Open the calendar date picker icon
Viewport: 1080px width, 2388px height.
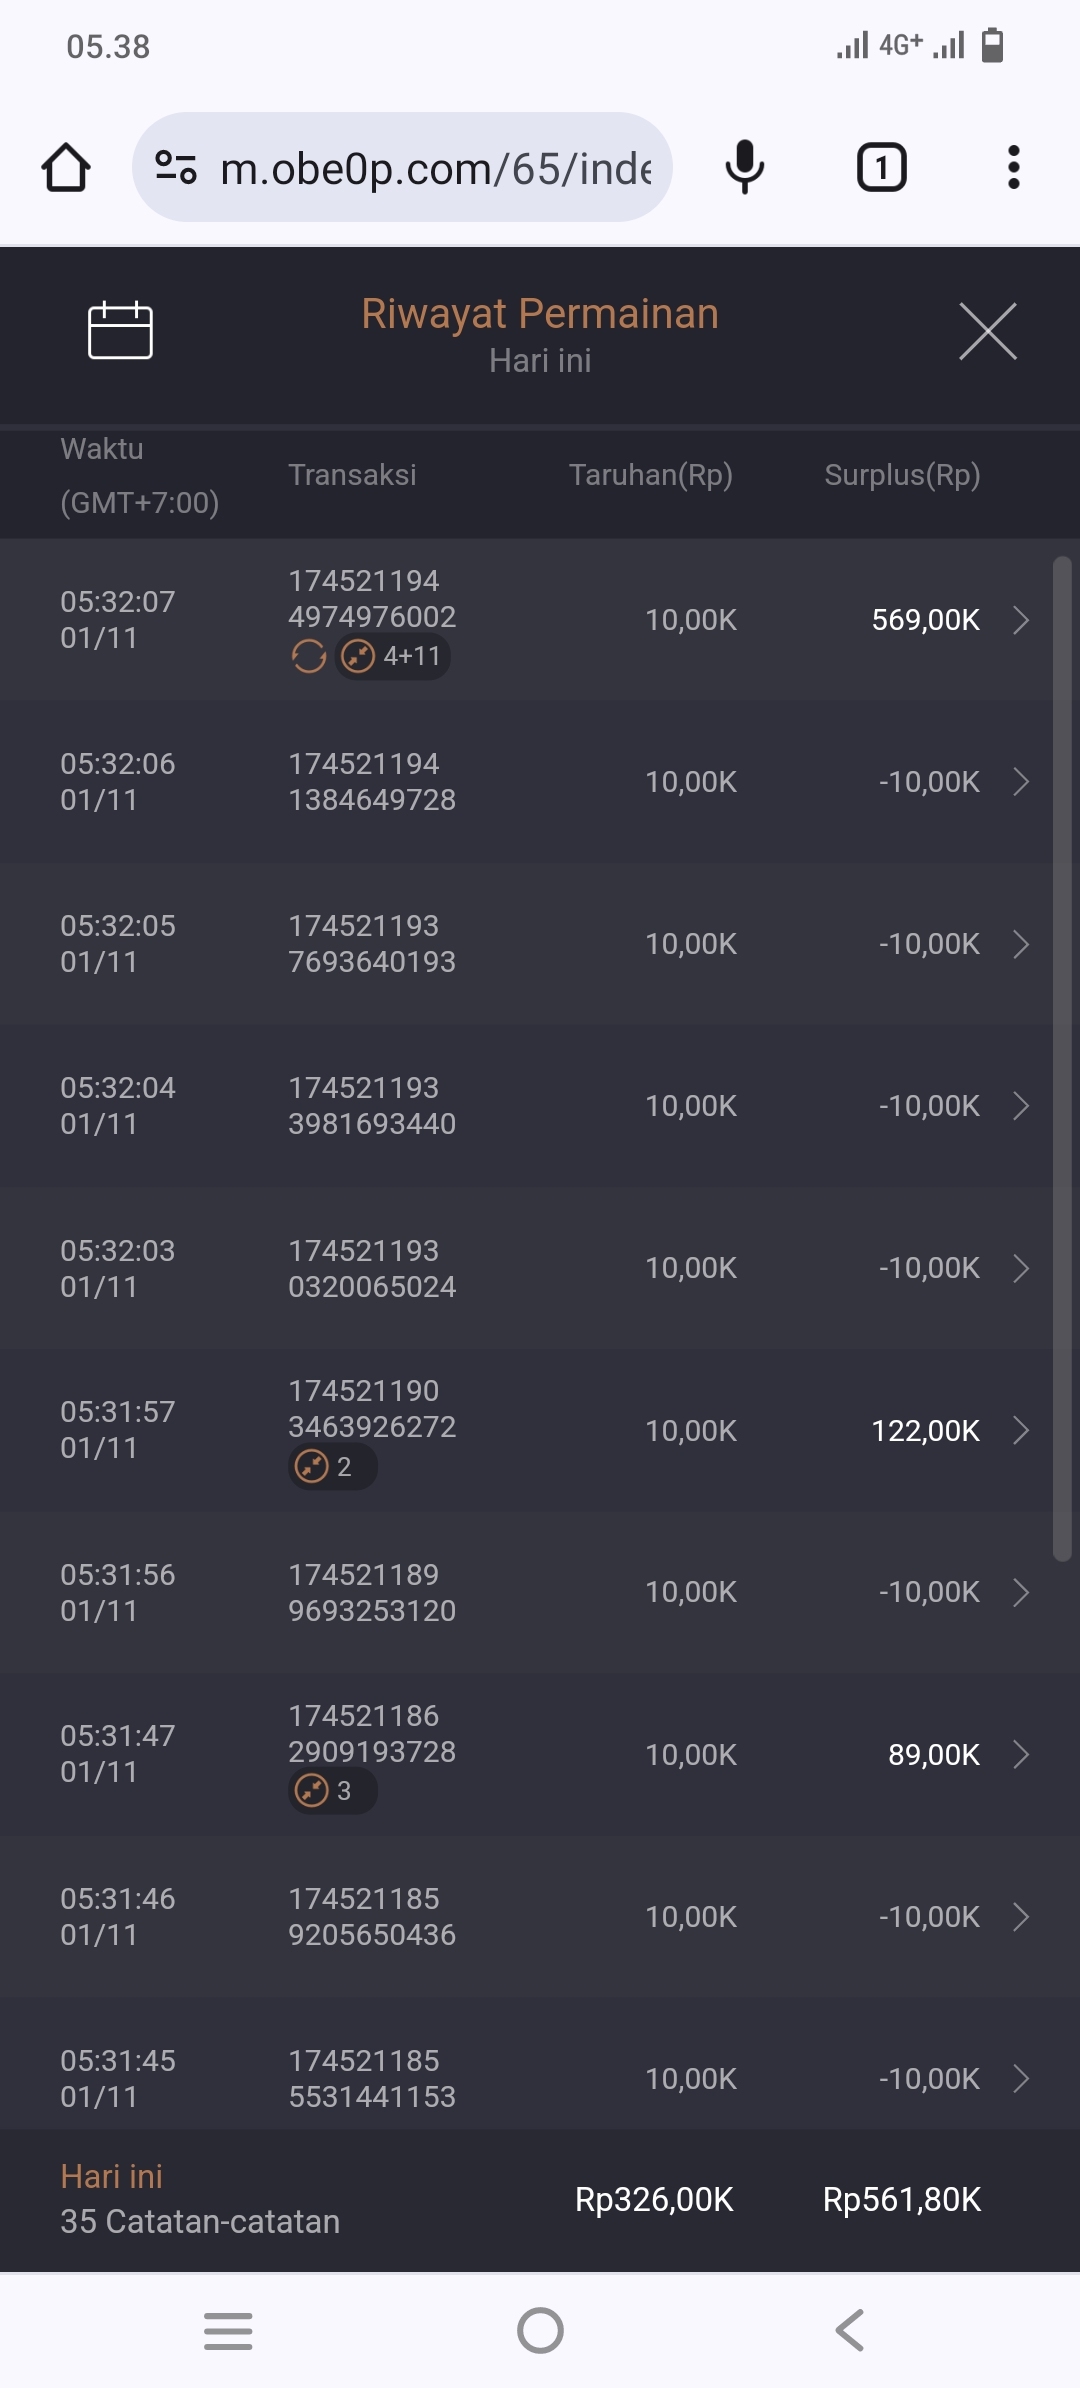point(120,330)
